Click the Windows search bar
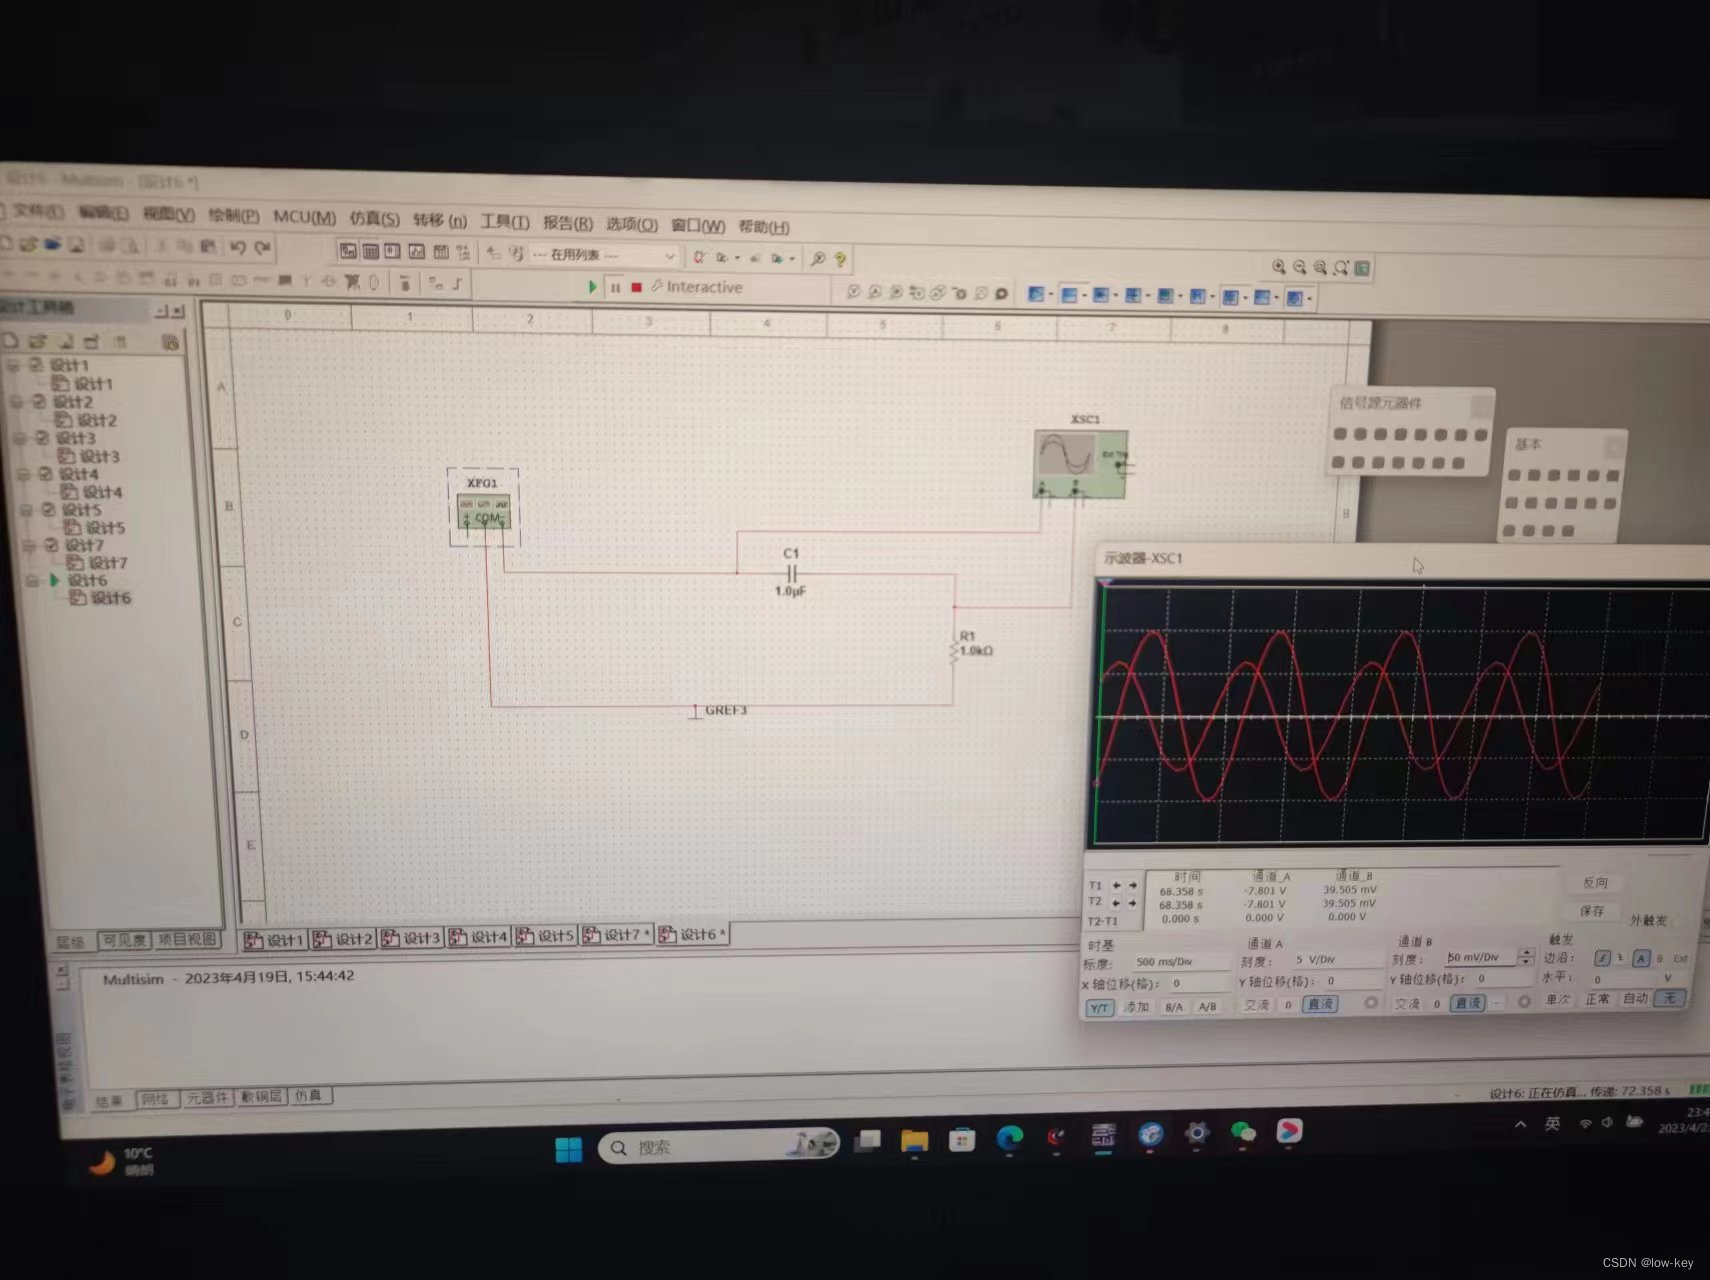 pyautogui.click(x=717, y=1147)
